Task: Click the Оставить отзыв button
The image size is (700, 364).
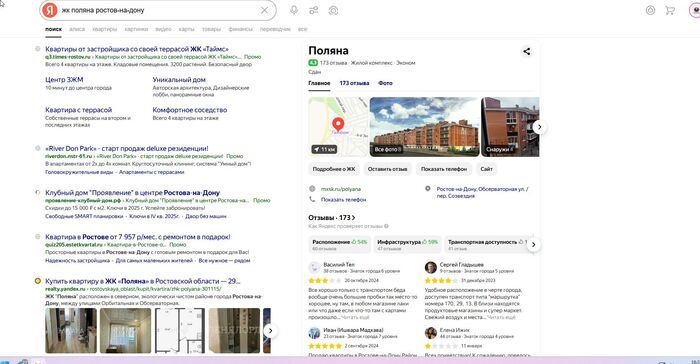Action: pyautogui.click(x=388, y=169)
